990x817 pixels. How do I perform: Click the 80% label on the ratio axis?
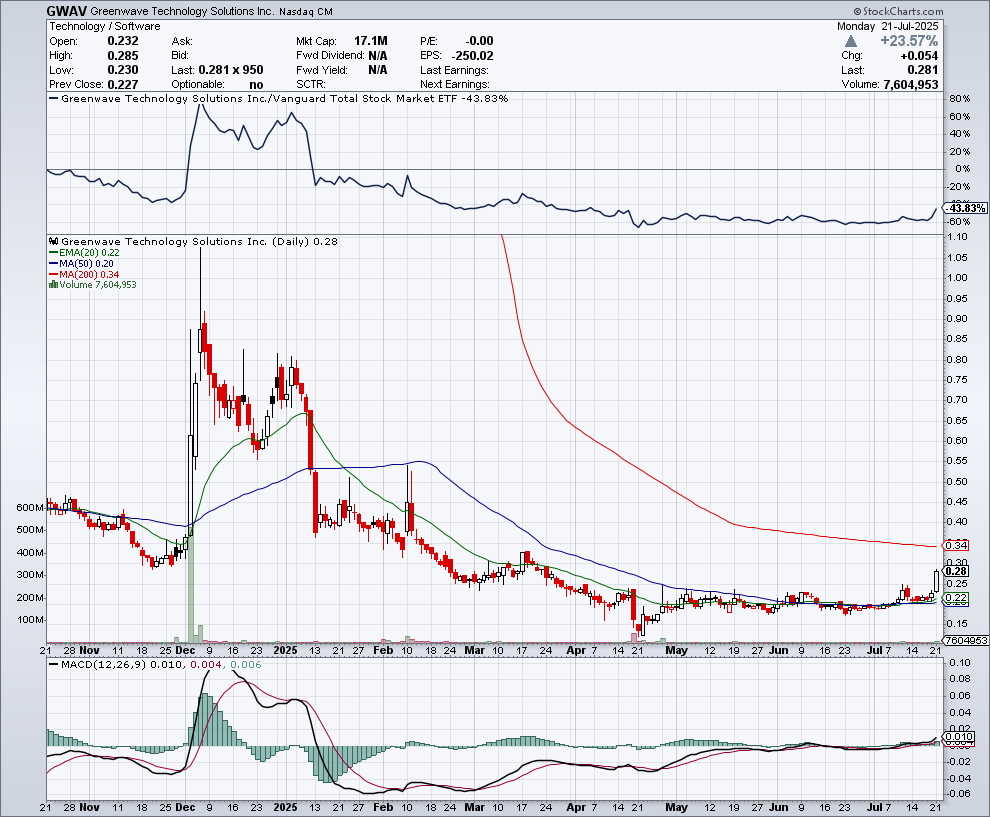pyautogui.click(x=959, y=99)
